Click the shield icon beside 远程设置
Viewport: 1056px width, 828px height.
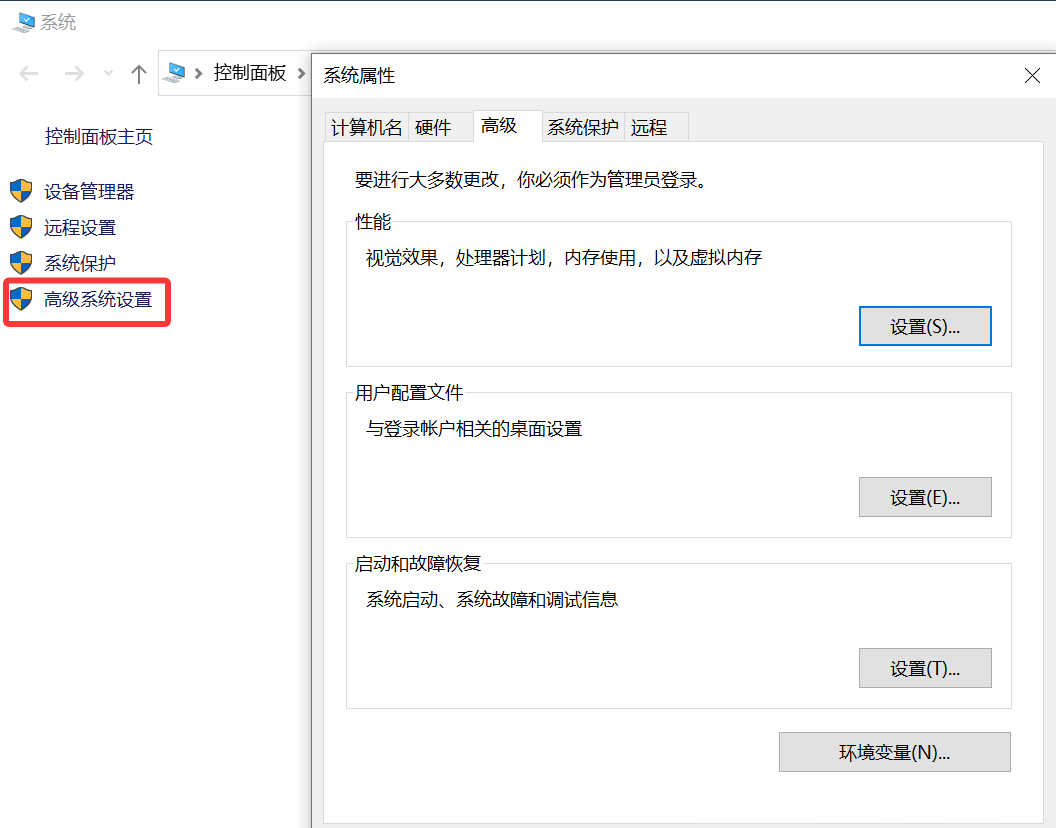click(x=22, y=227)
